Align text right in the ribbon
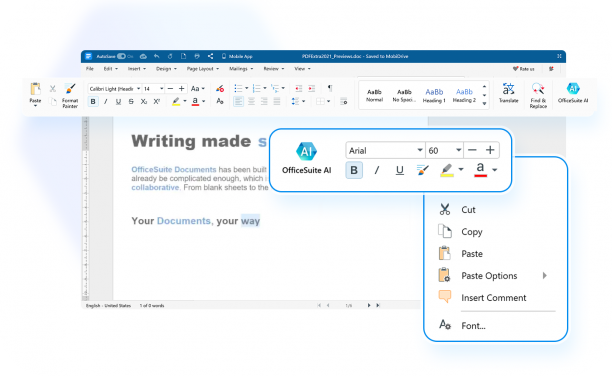Screen dimensions: 612x376 [x=264, y=102]
